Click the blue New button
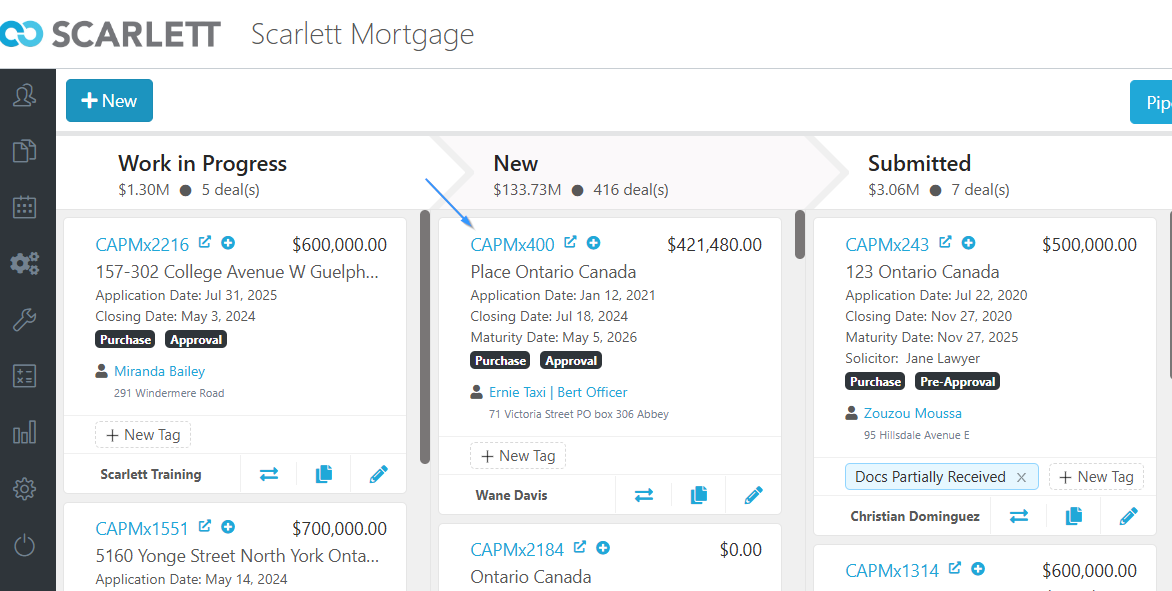Image resolution: width=1172 pixels, height=591 pixels. (109, 100)
